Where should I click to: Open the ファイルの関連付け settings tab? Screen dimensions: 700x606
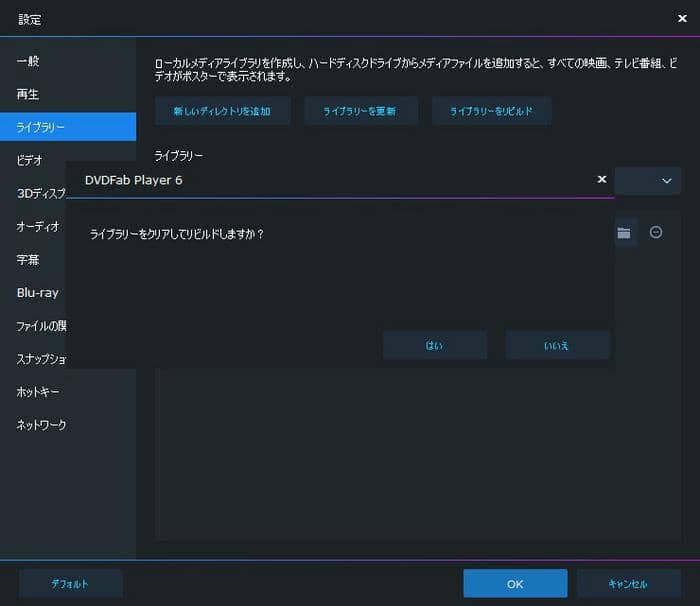41,326
